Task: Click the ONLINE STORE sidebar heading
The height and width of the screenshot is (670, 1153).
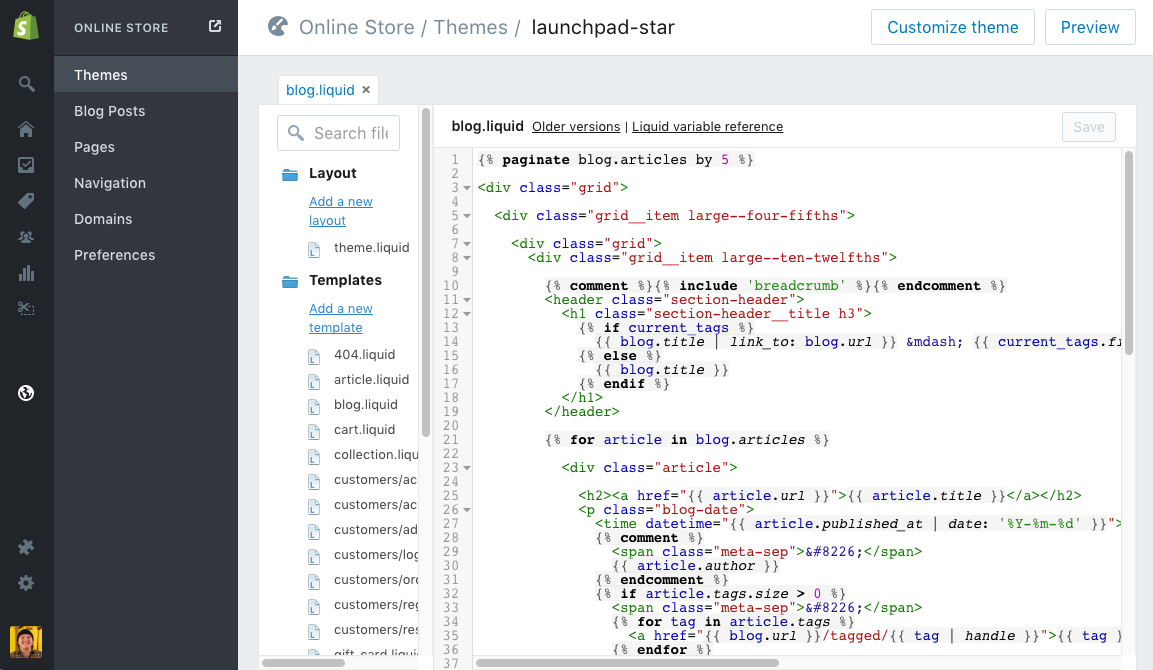Action: coord(121,27)
